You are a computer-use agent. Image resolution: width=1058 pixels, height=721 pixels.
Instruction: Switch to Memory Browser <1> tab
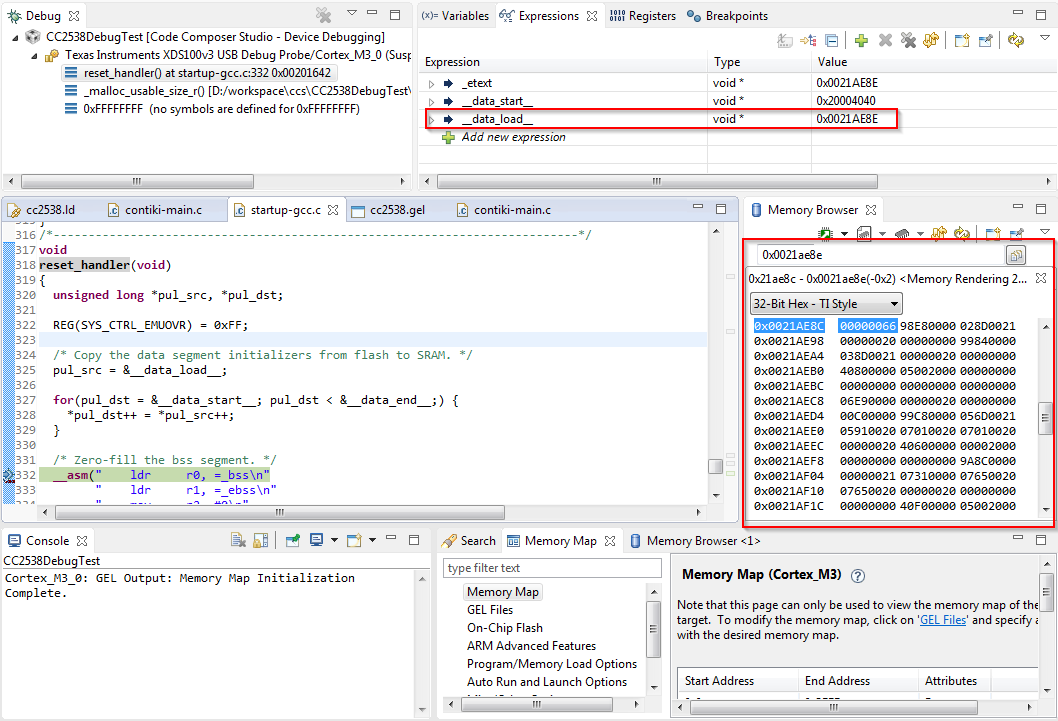point(695,541)
